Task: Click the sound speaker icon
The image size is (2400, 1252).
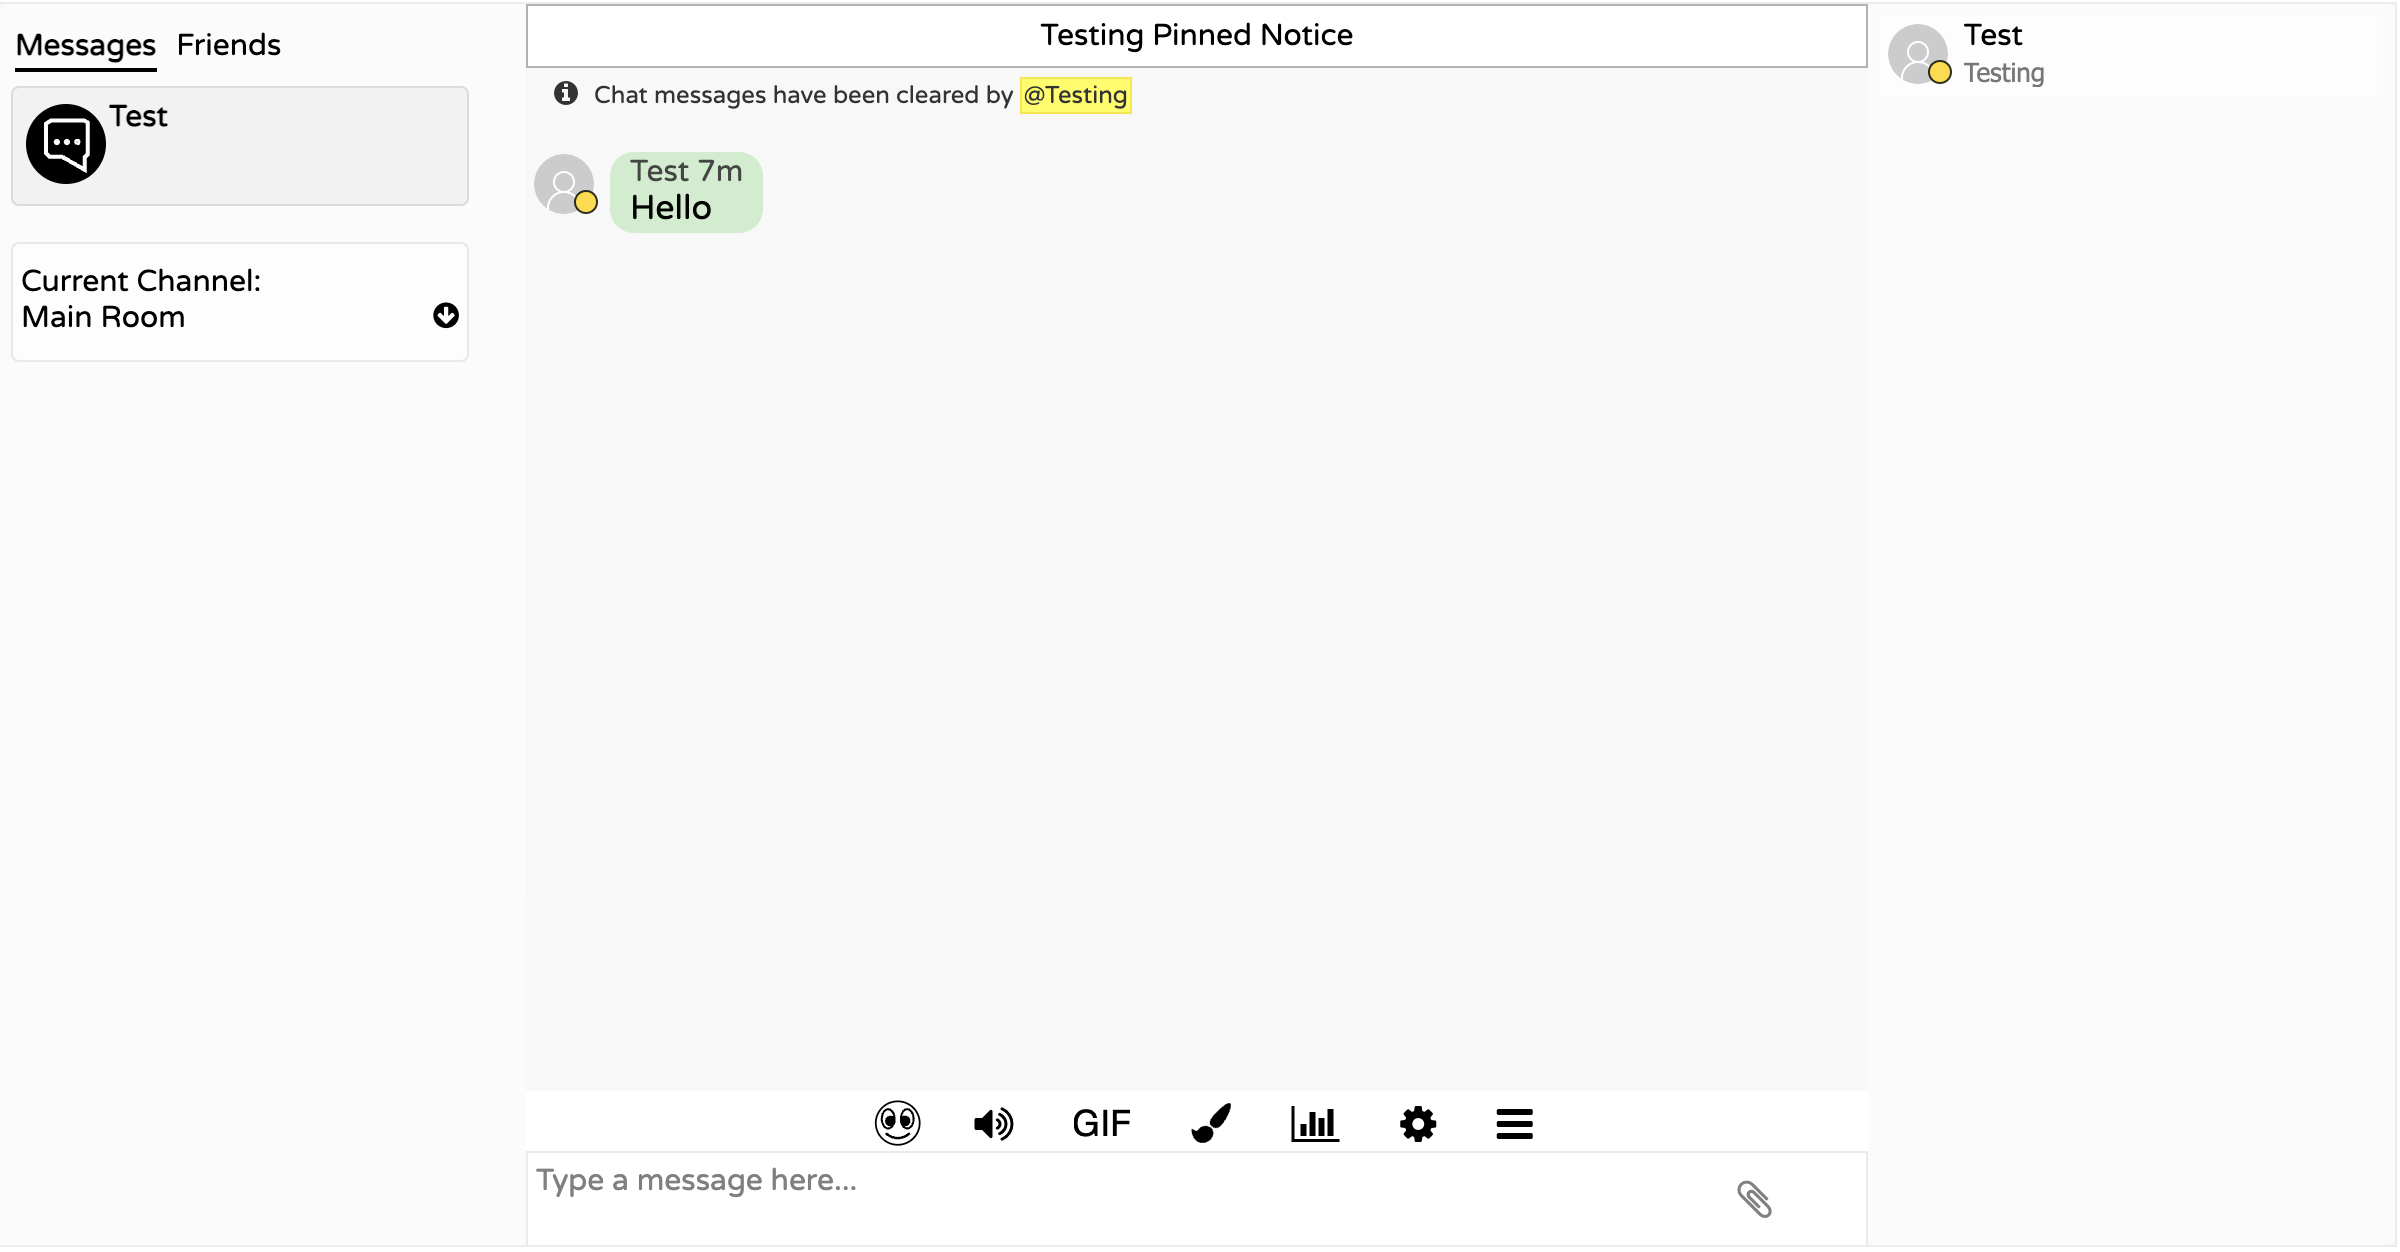Action: pos(993,1124)
